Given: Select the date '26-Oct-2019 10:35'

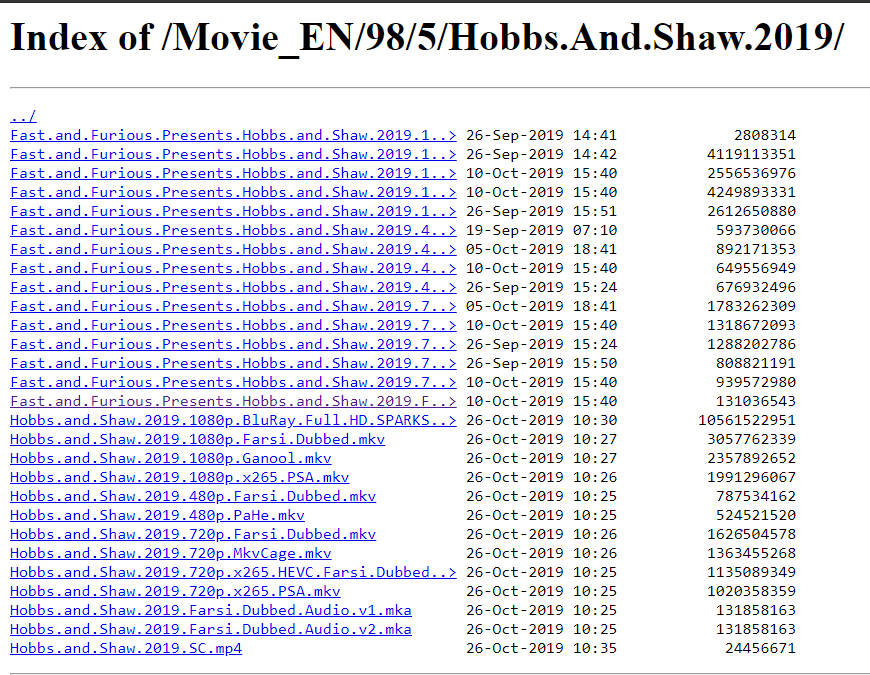Looking at the screenshot, I should [542, 648].
